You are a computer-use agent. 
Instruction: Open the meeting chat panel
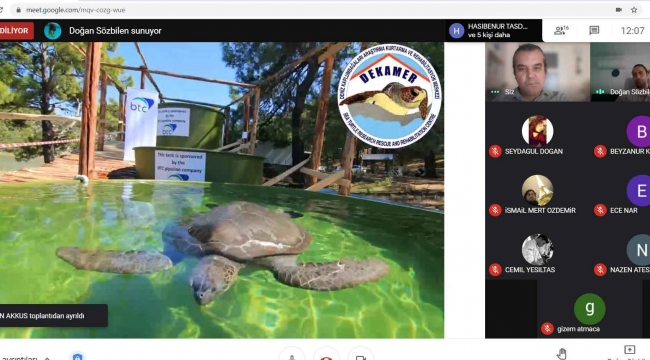coord(594,30)
